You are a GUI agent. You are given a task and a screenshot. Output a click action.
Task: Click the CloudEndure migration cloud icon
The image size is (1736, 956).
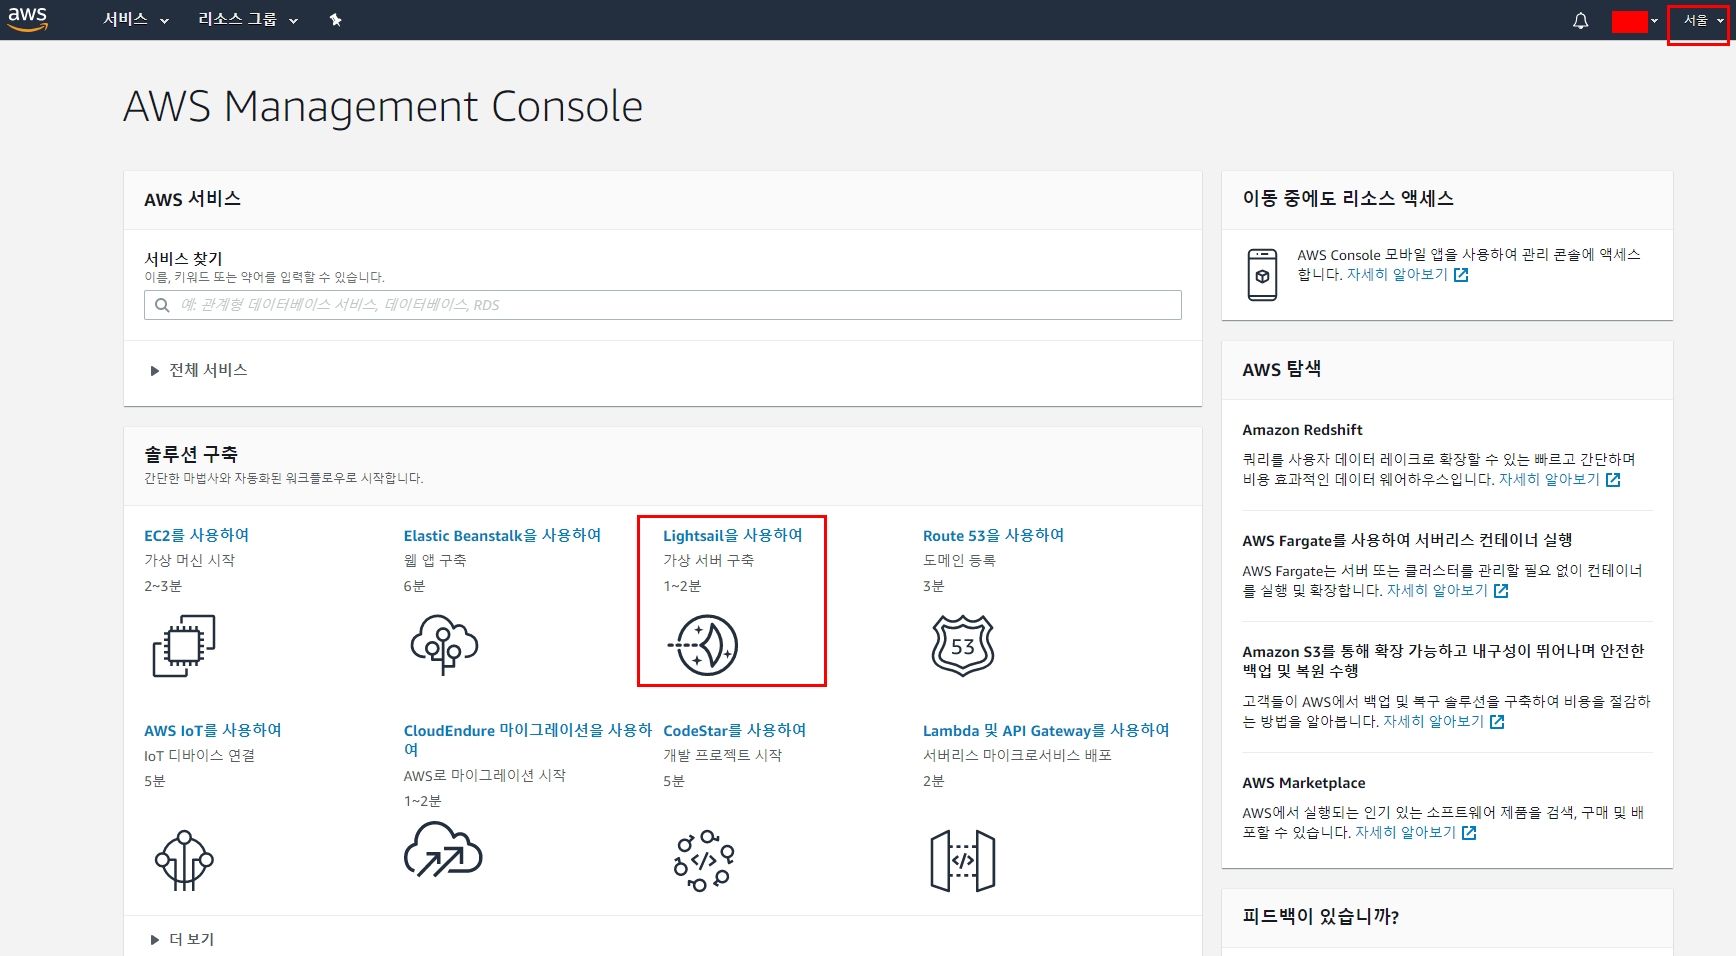tap(443, 850)
